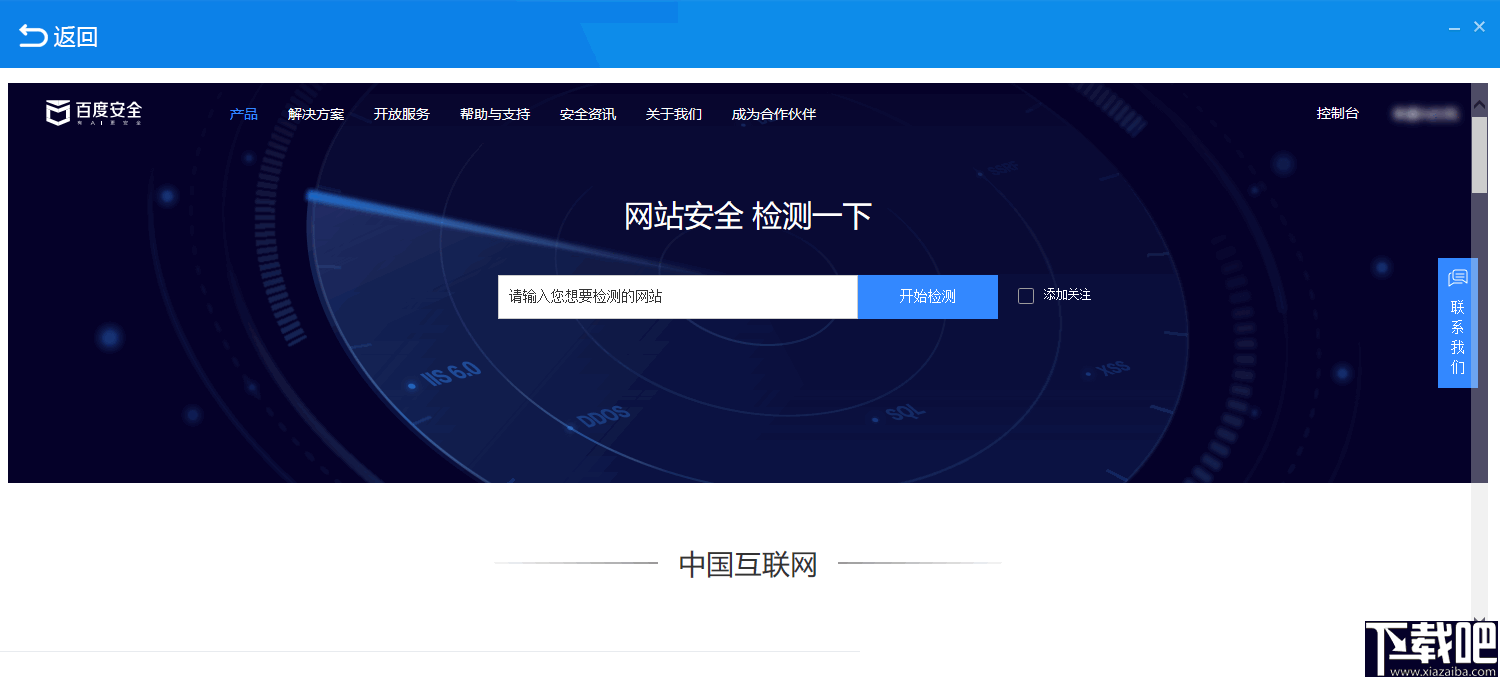
Task: Click the 成为合作伙伴 link
Action: (x=774, y=114)
